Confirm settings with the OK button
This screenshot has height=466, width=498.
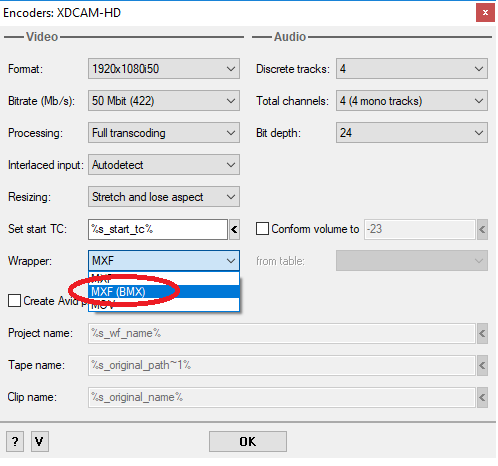click(x=248, y=442)
